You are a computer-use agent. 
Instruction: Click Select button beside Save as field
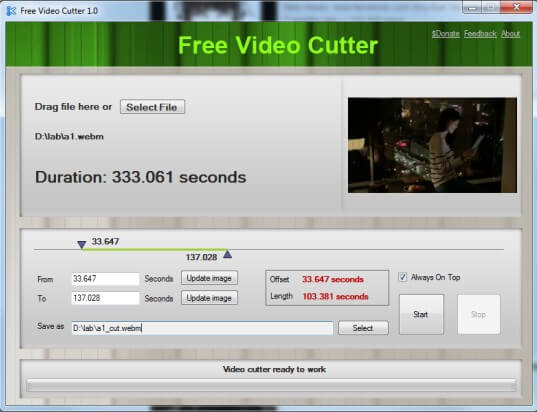[x=363, y=328]
